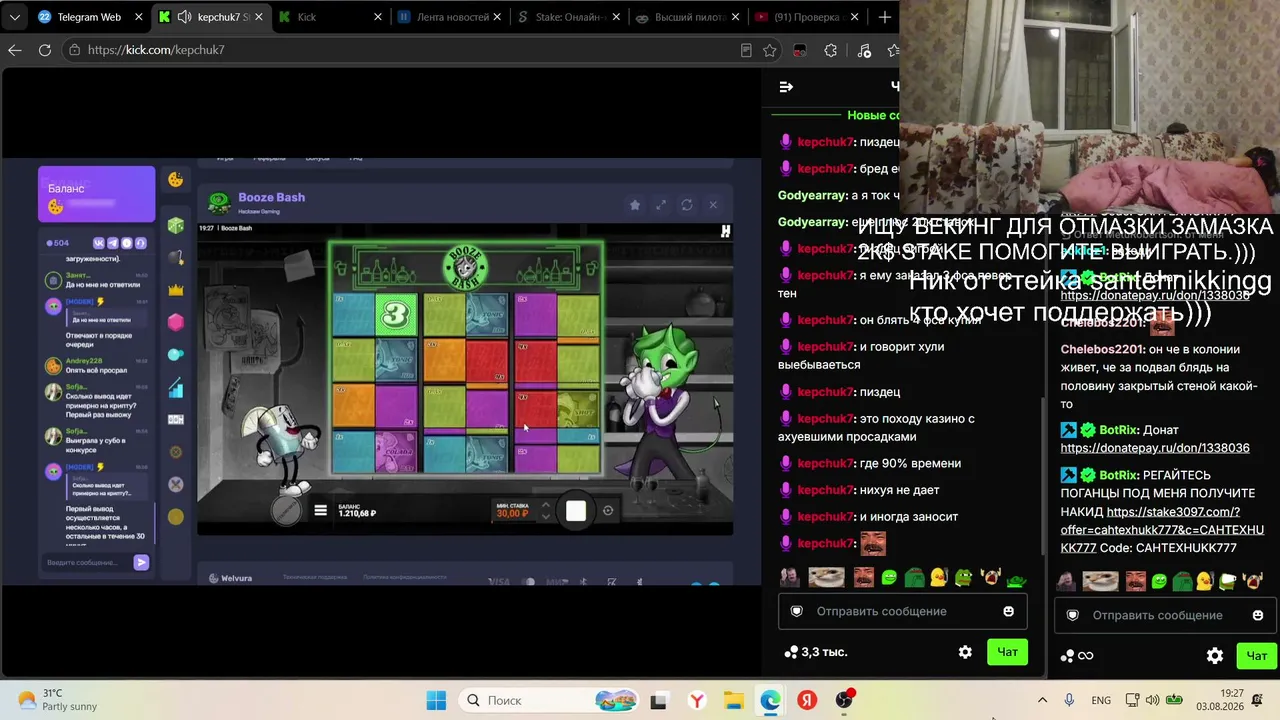Click the green Чат button in left chat
This screenshot has width=1280, height=720.
[x=1007, y=652]
